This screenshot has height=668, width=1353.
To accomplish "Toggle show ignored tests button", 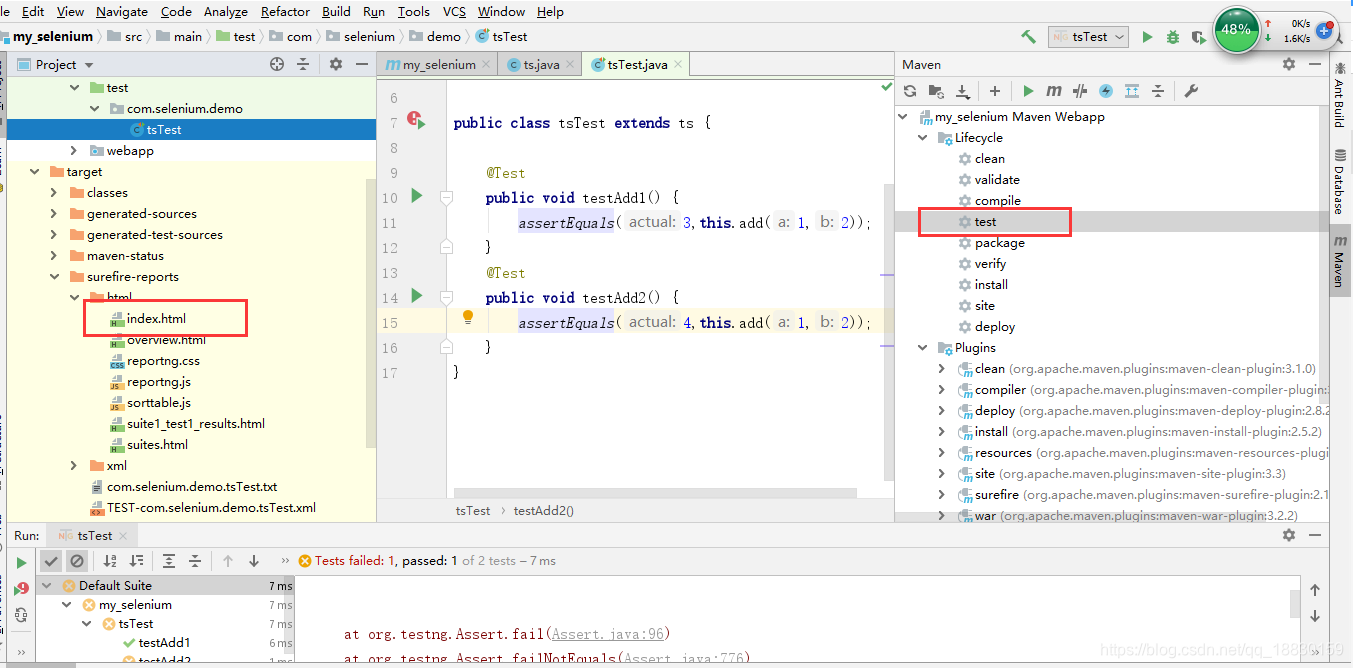I will pos(77,561).
